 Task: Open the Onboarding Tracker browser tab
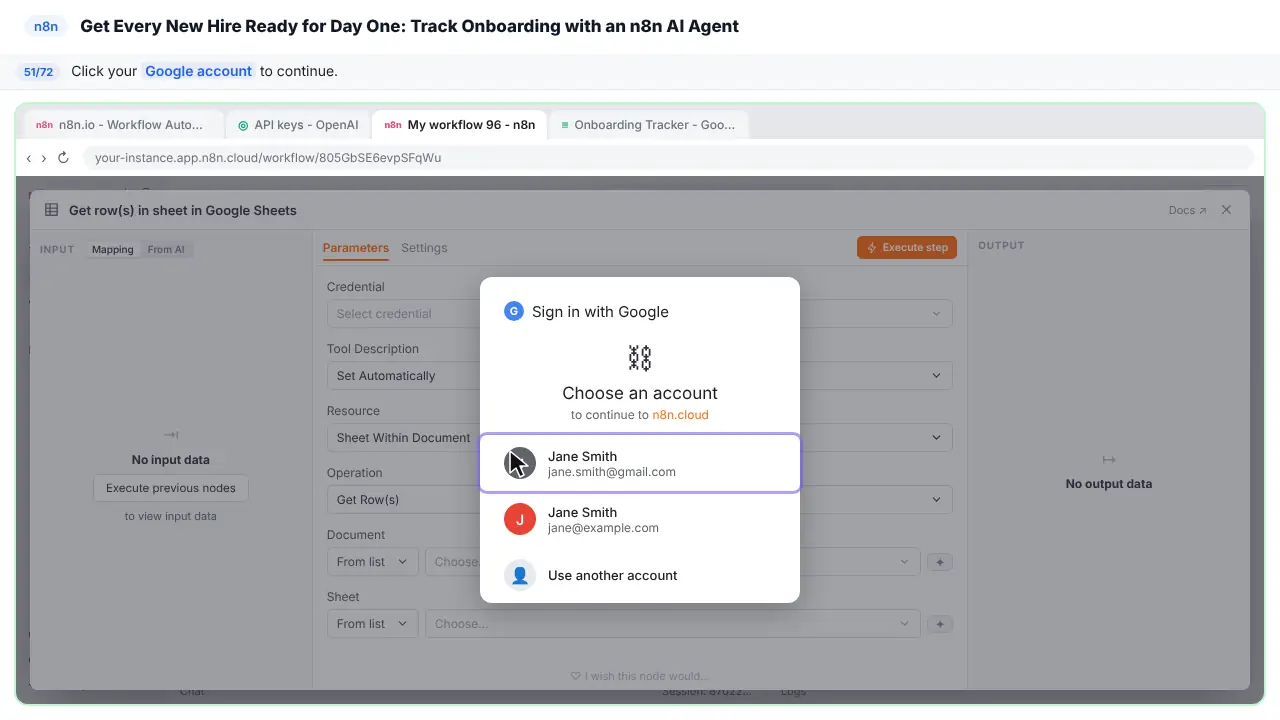click(x=648, y=125)
